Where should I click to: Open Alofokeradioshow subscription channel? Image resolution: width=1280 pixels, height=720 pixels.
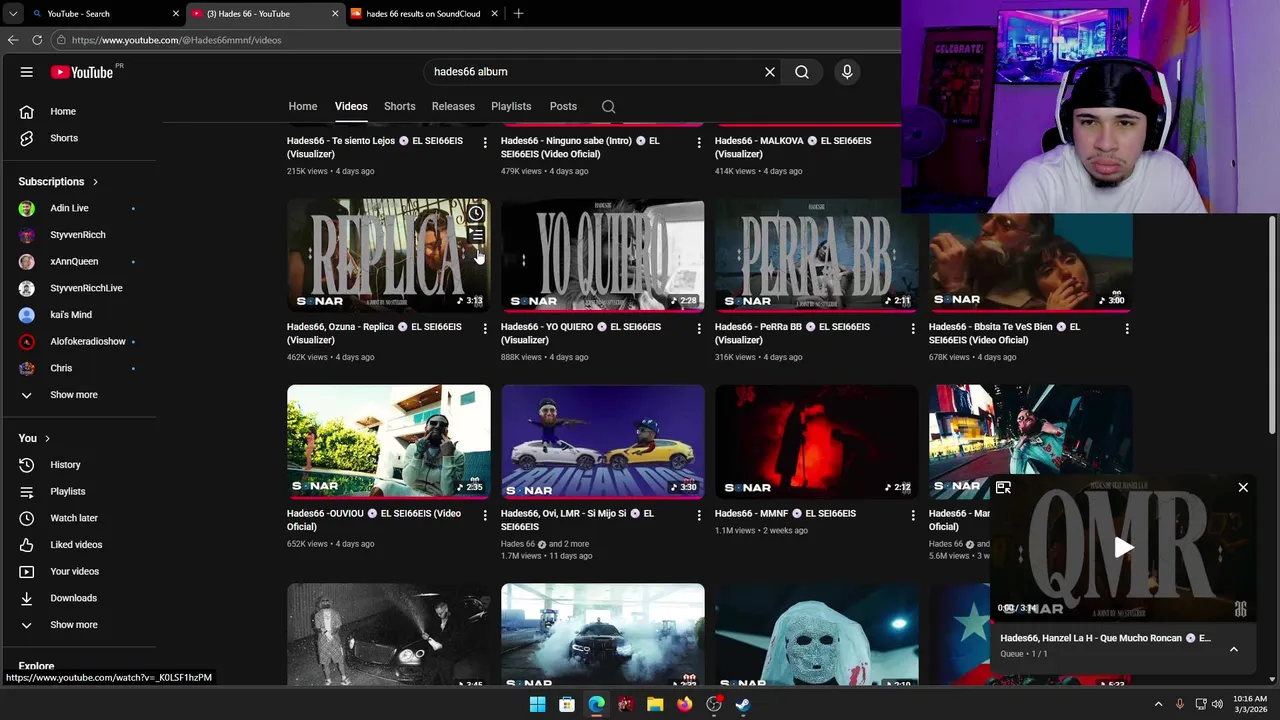[78, 341]
